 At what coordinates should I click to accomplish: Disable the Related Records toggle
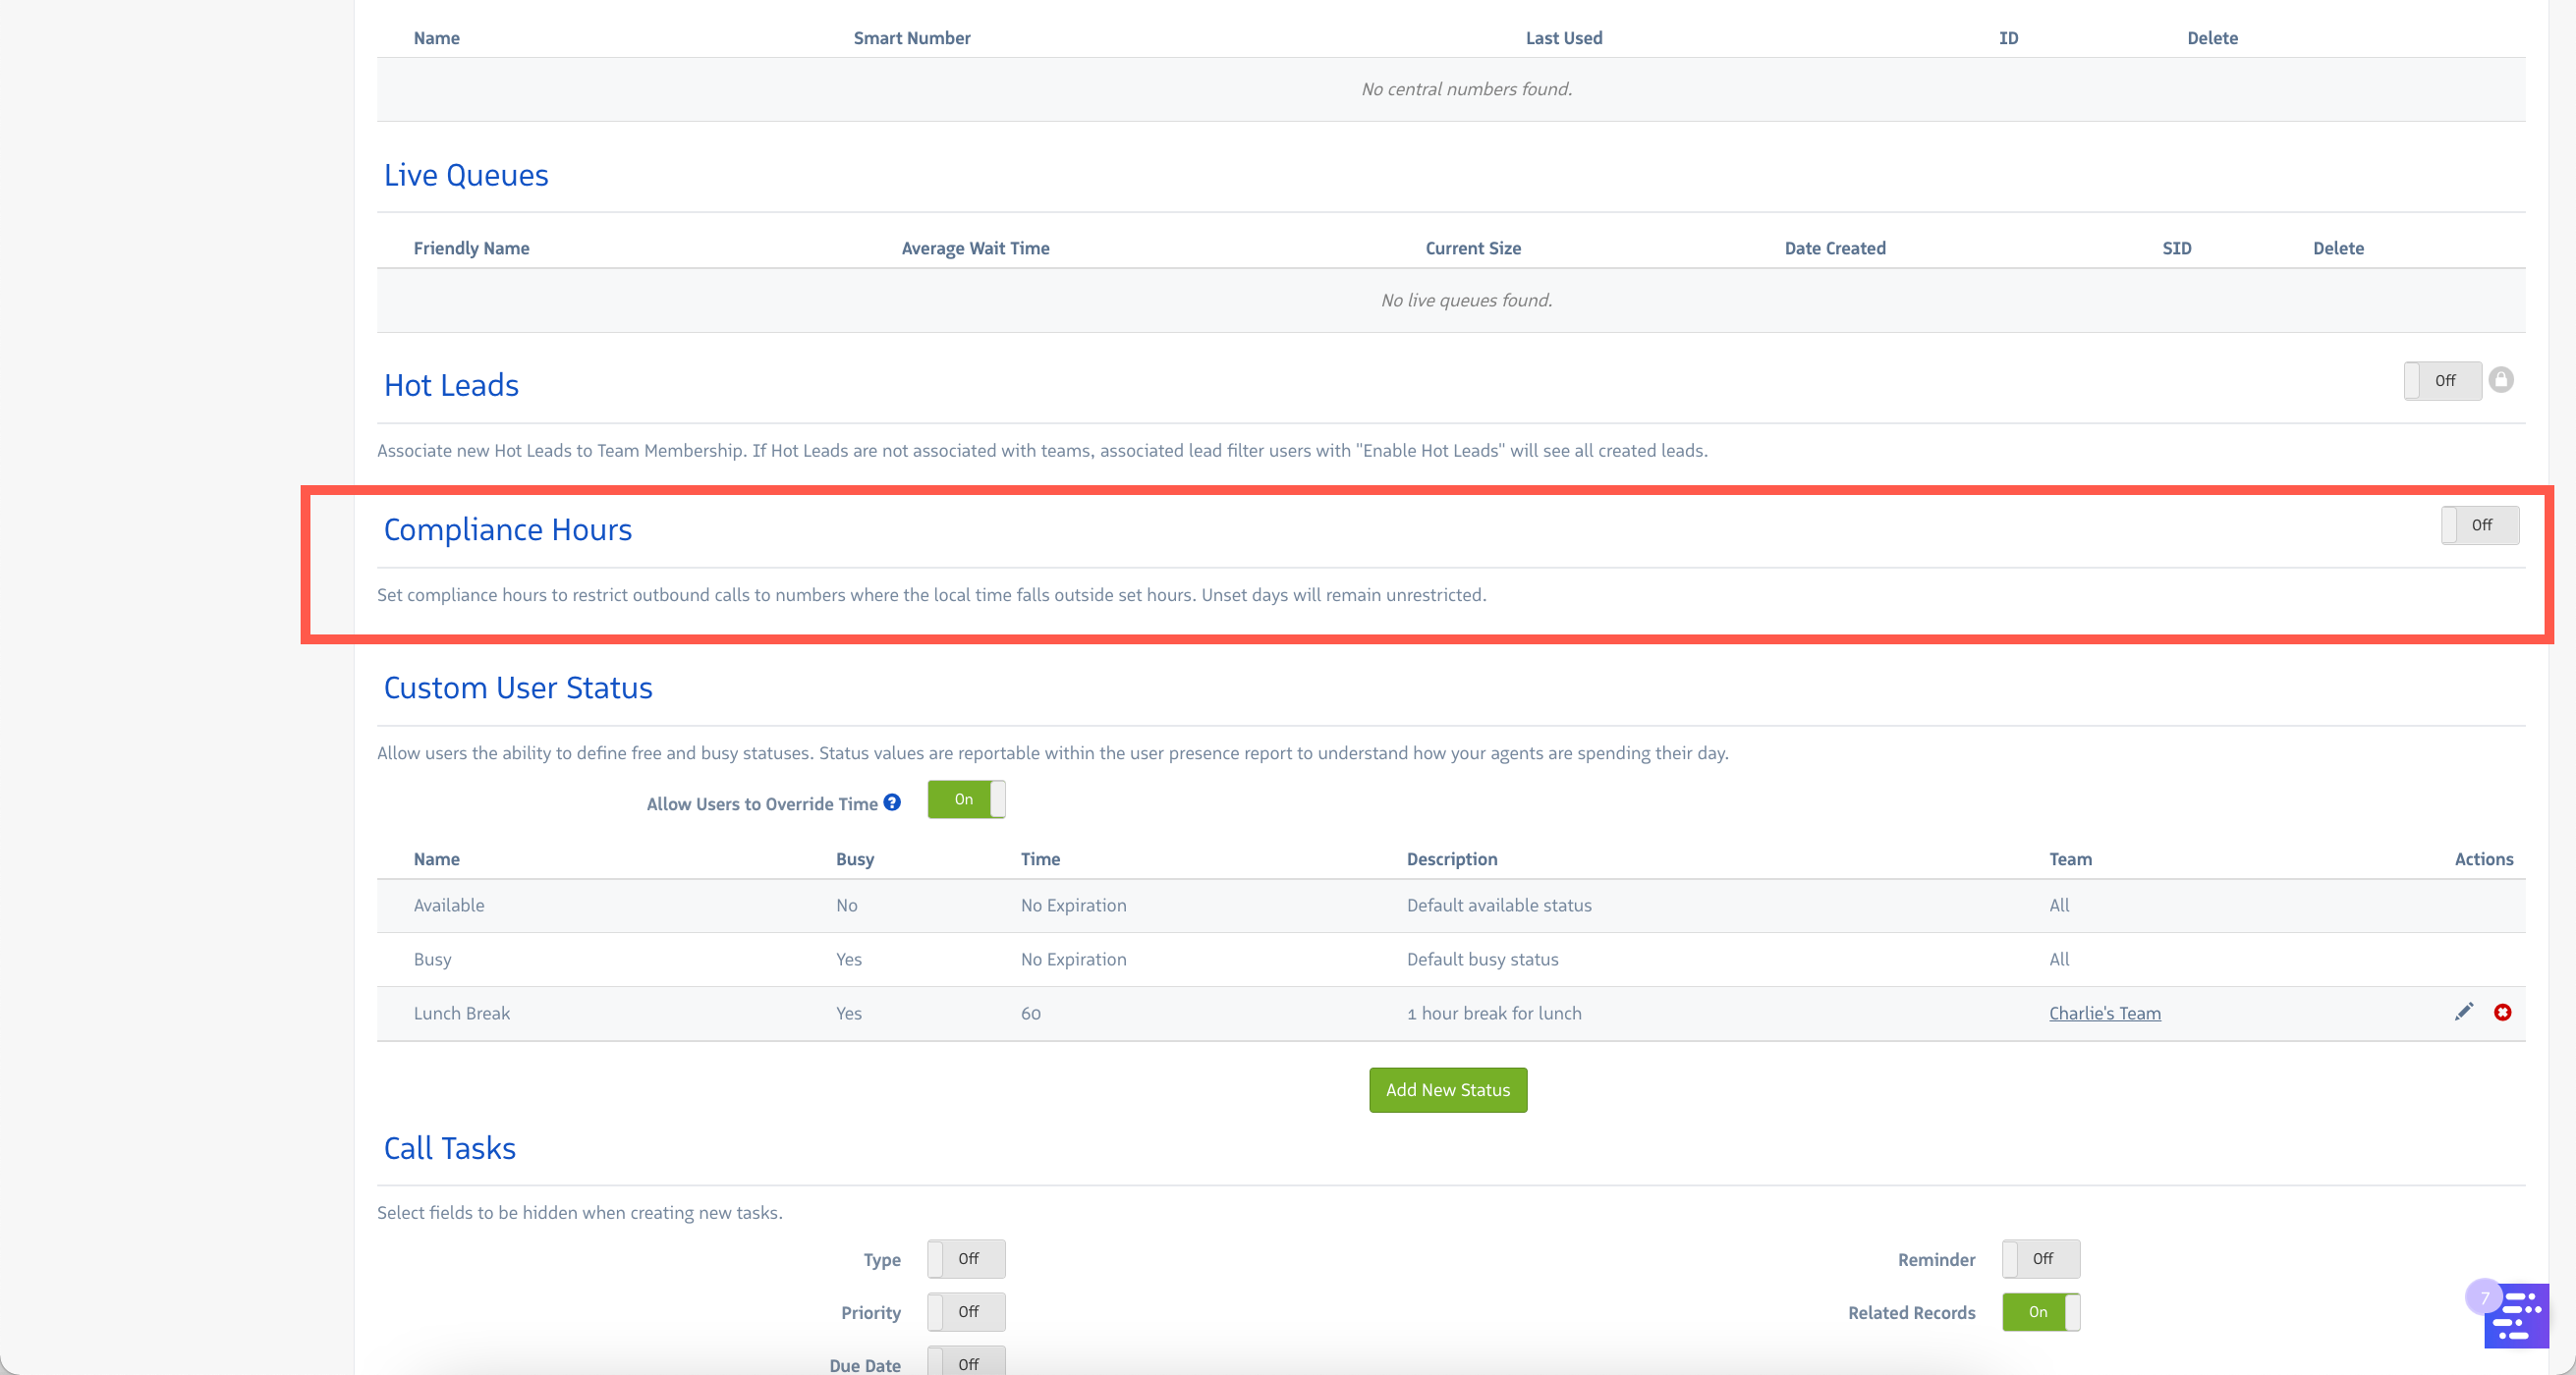point(2040,1312)
